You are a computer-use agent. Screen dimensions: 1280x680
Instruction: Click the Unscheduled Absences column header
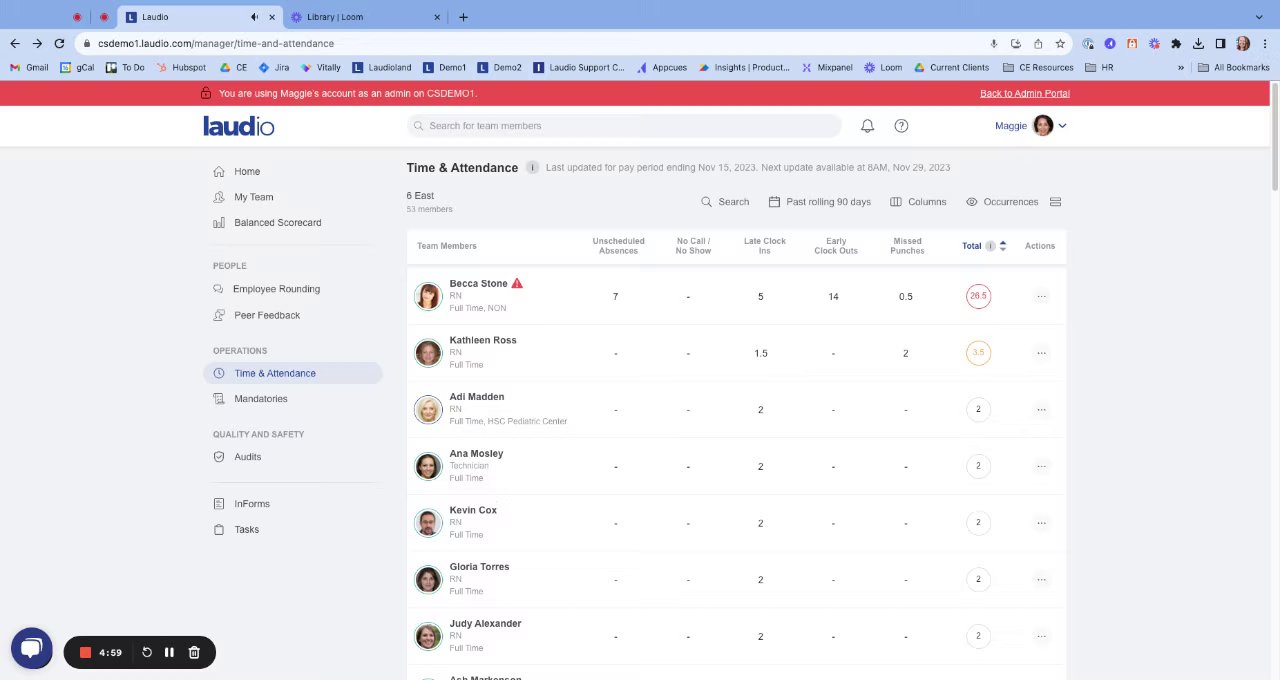click(618, 246)
